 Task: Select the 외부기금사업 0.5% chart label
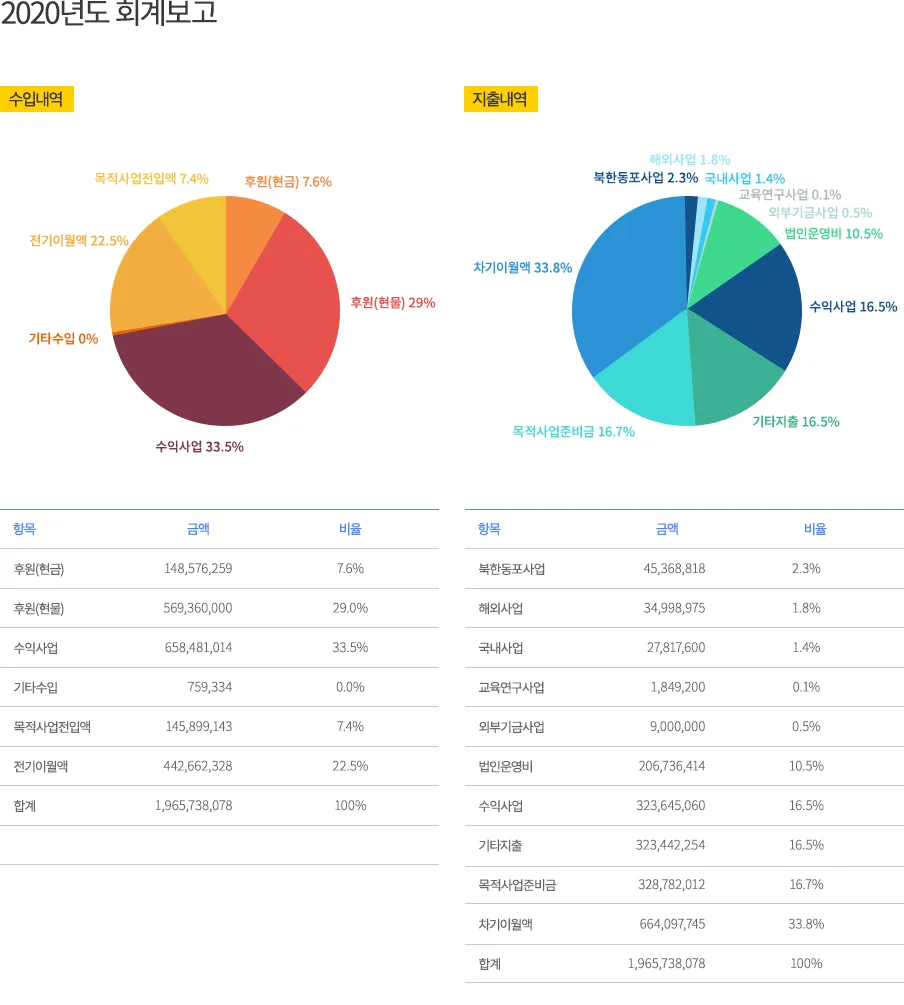click(x=820, y=213)
